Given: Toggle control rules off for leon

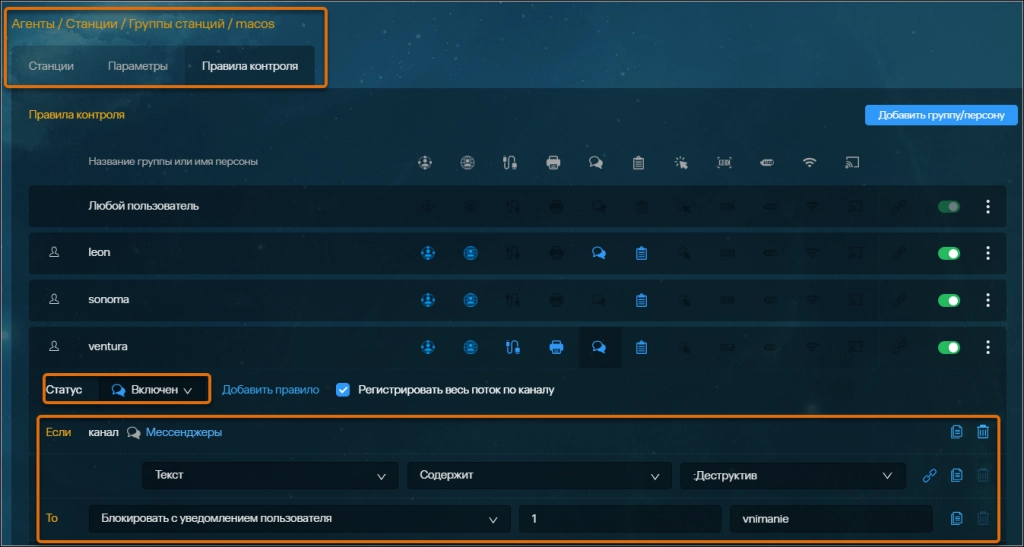Looking at the screenshot, I should (x=948, y=253).
